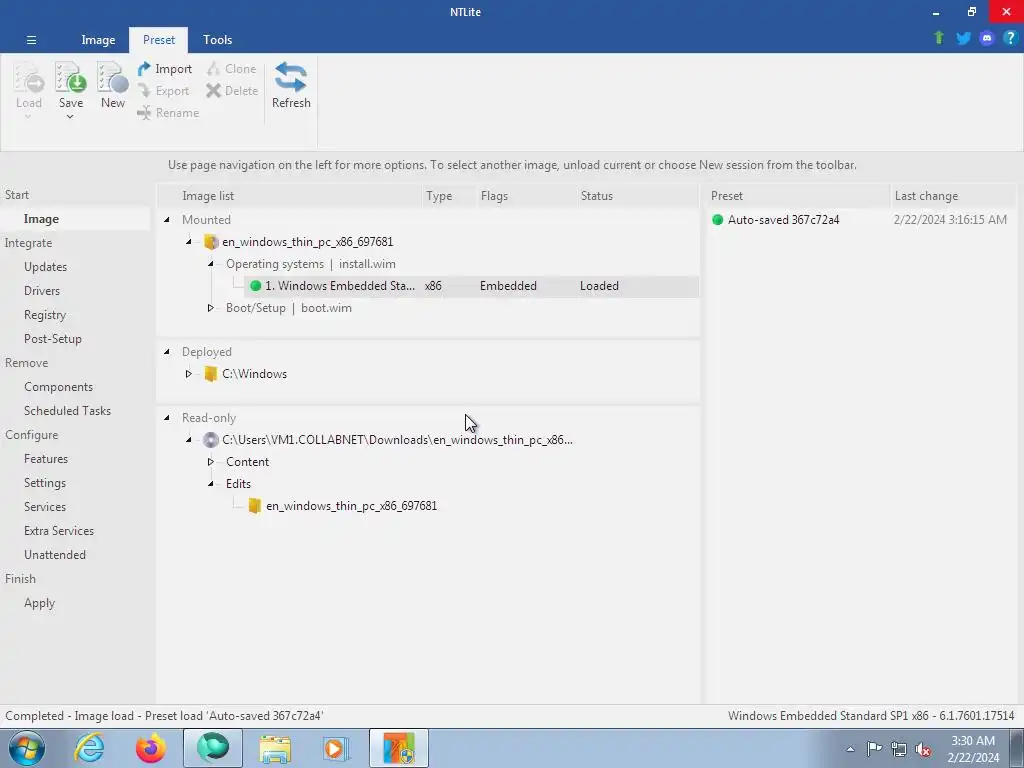Screen dimensions: 1024x768
Task: Open the Services page
Action: (44, 507)
